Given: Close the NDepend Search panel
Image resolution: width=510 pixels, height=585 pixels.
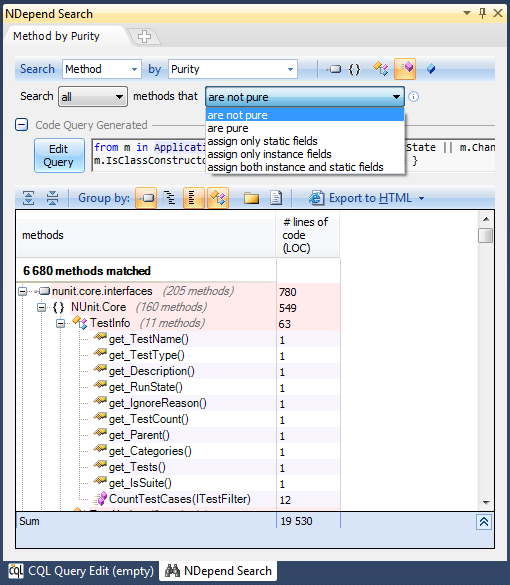Looking at the screenshot, I should coord(498,13).
